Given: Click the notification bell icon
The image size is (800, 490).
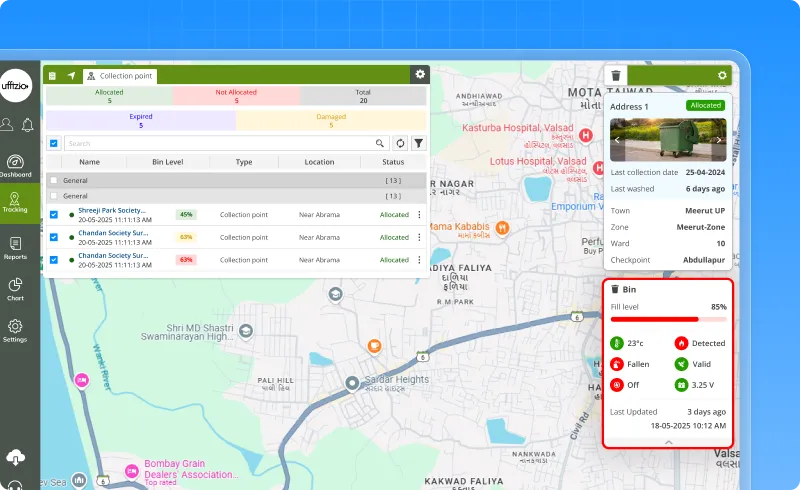Looking at the screenshot, I should point(28,125).
